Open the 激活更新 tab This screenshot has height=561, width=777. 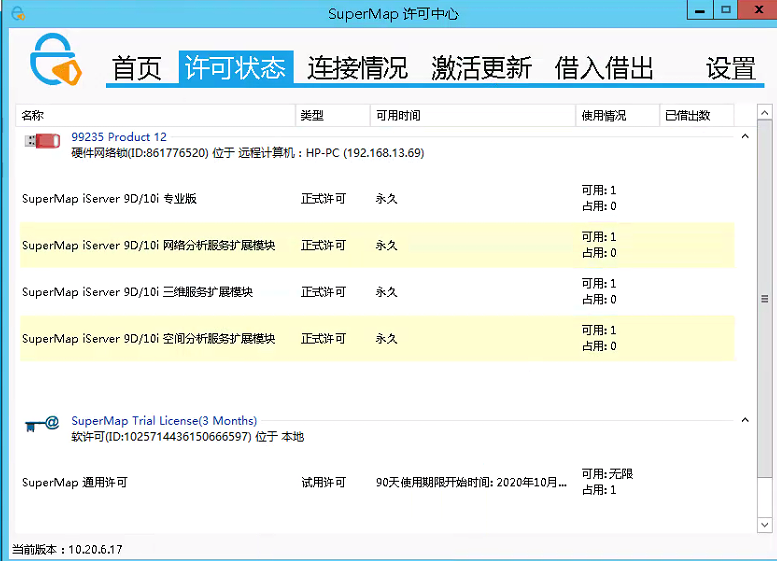click(x=481, y=68)
